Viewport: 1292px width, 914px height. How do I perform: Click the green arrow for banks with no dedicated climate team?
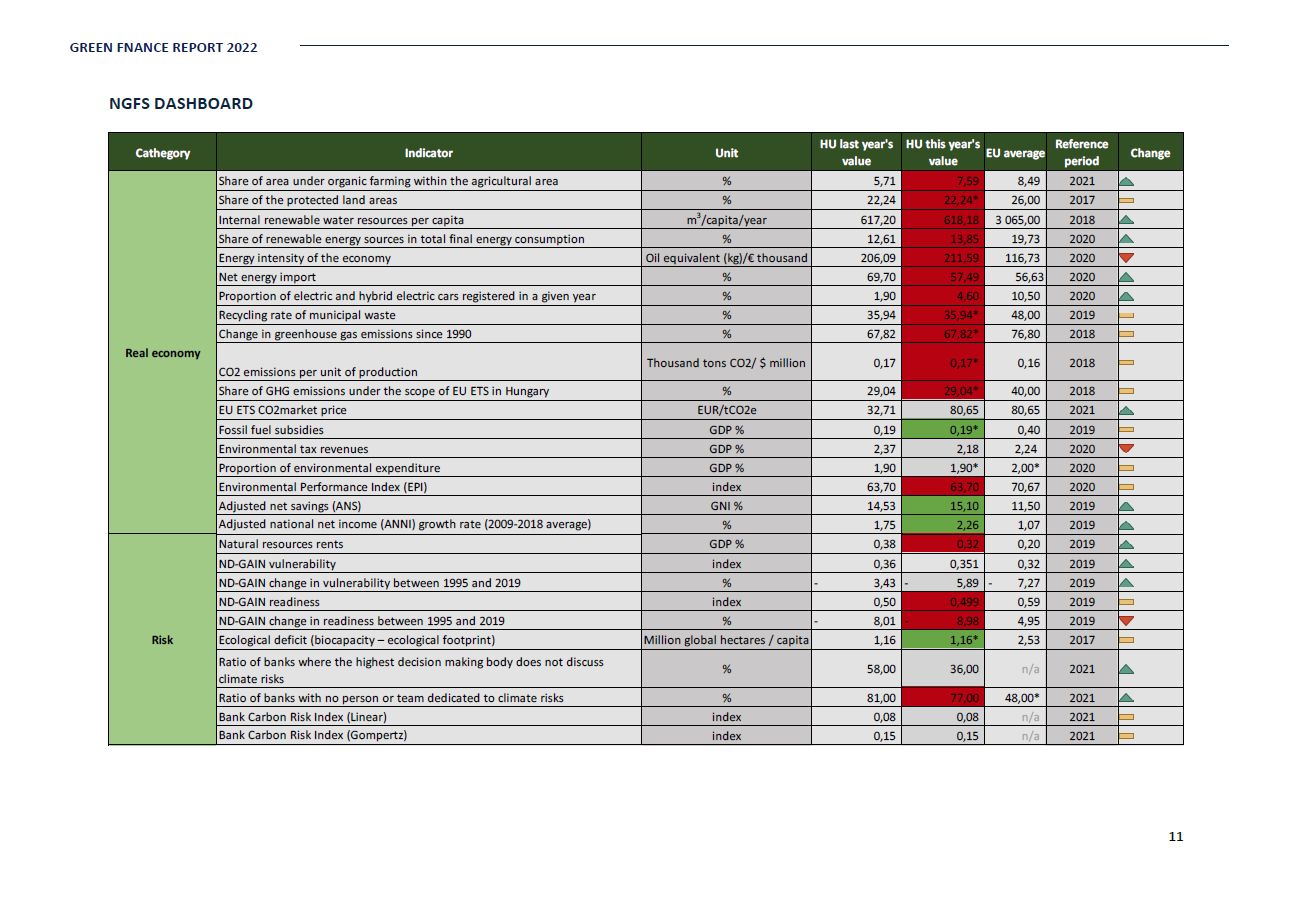pyautogui.click(x=1126, y=697)
